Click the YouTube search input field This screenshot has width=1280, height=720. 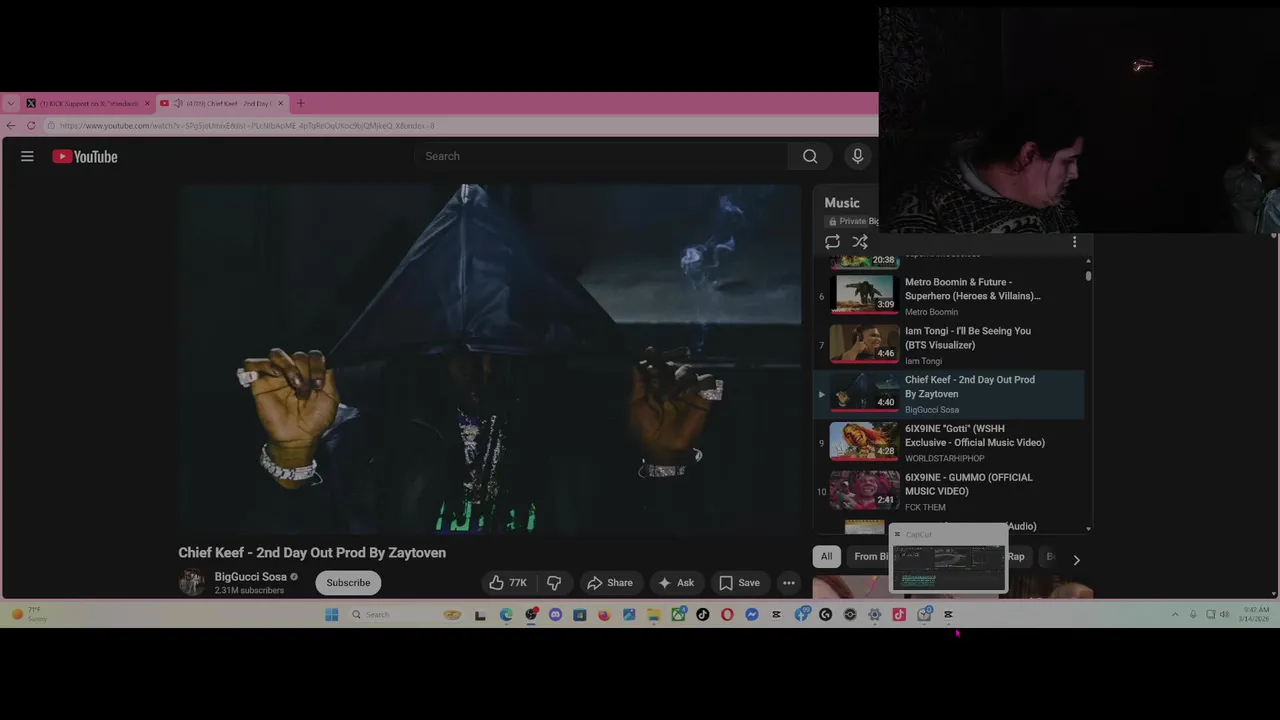click(600, 156)
